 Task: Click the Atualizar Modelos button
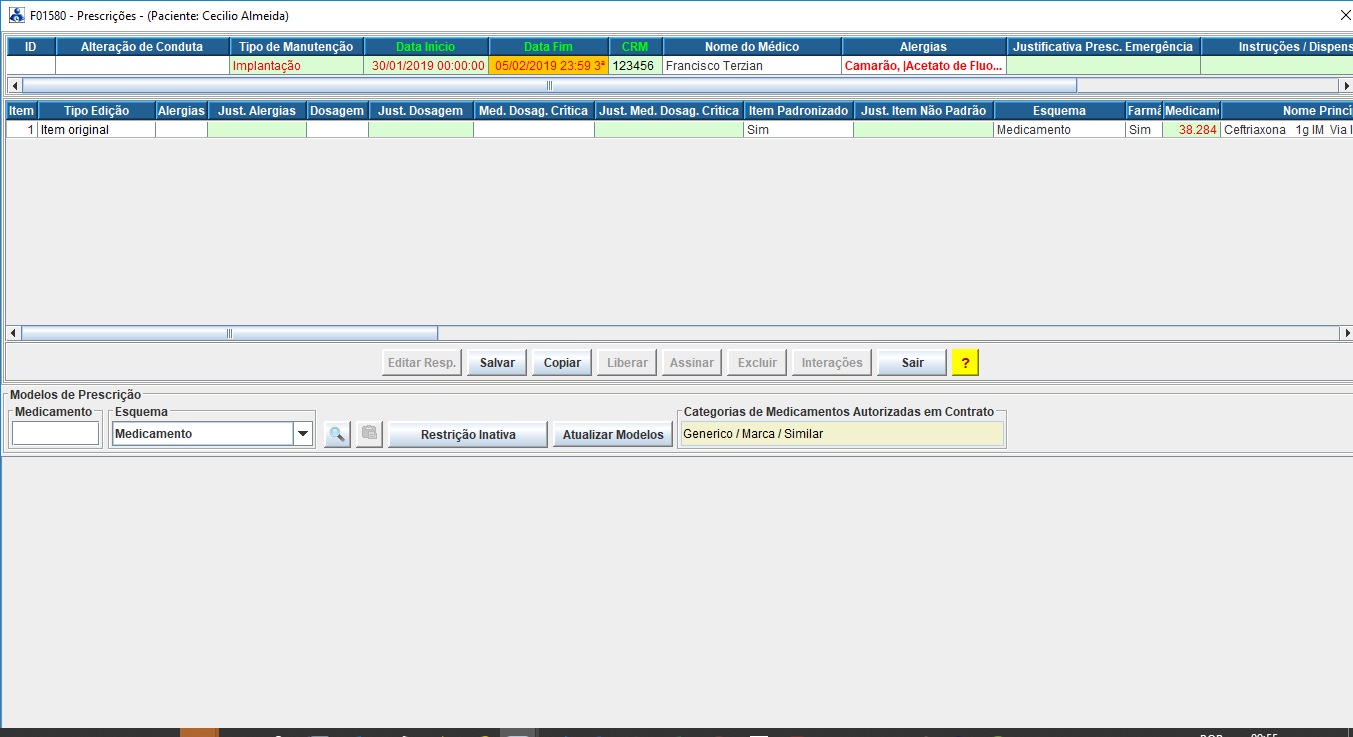pos(612,435)
